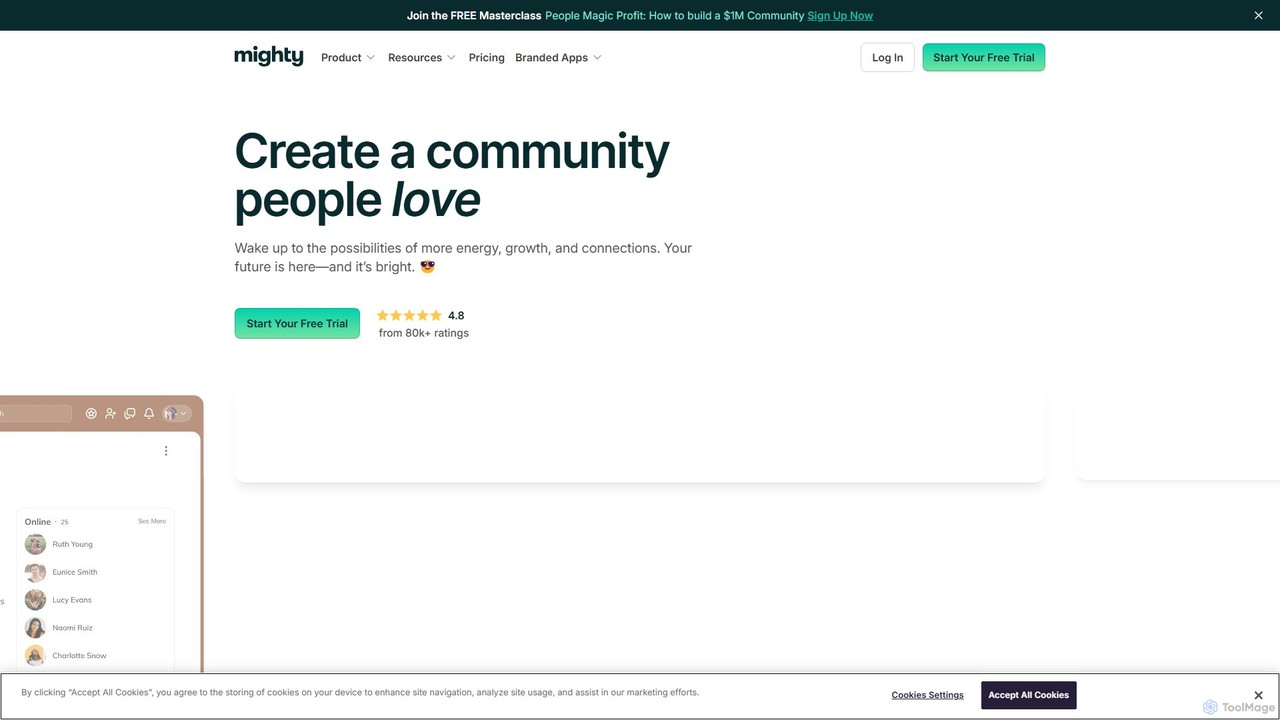1280x720 pixels.
Task: Click the name Ruth Young
Action: [x=72, y=544]
